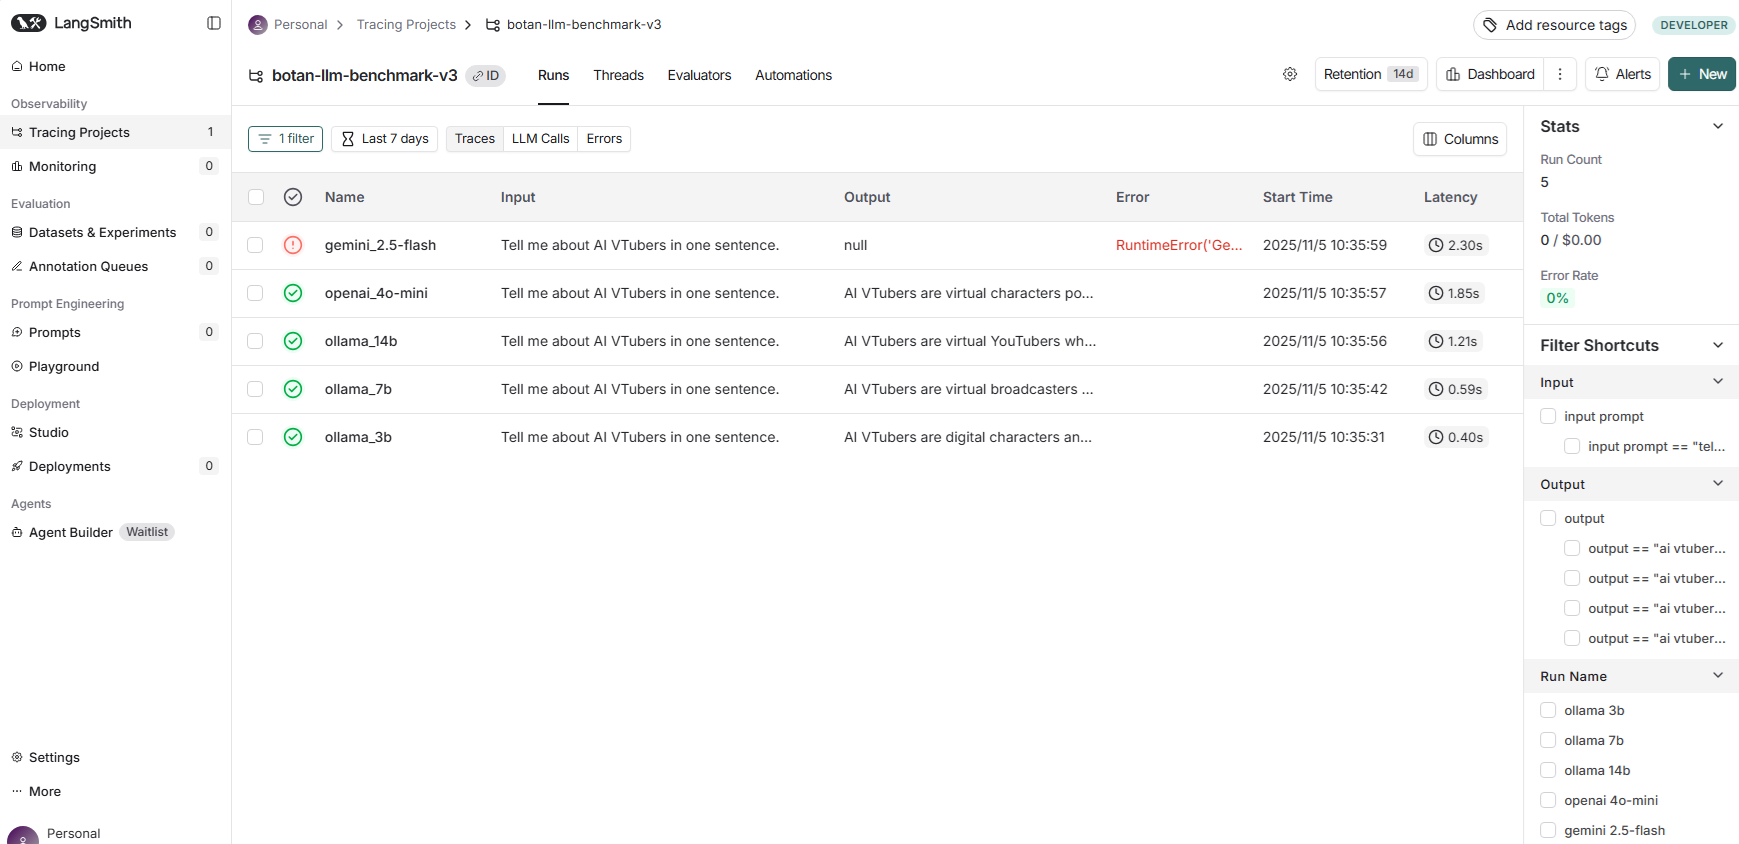
Task: Switch to Runs tab
Action: pos(553,75)
